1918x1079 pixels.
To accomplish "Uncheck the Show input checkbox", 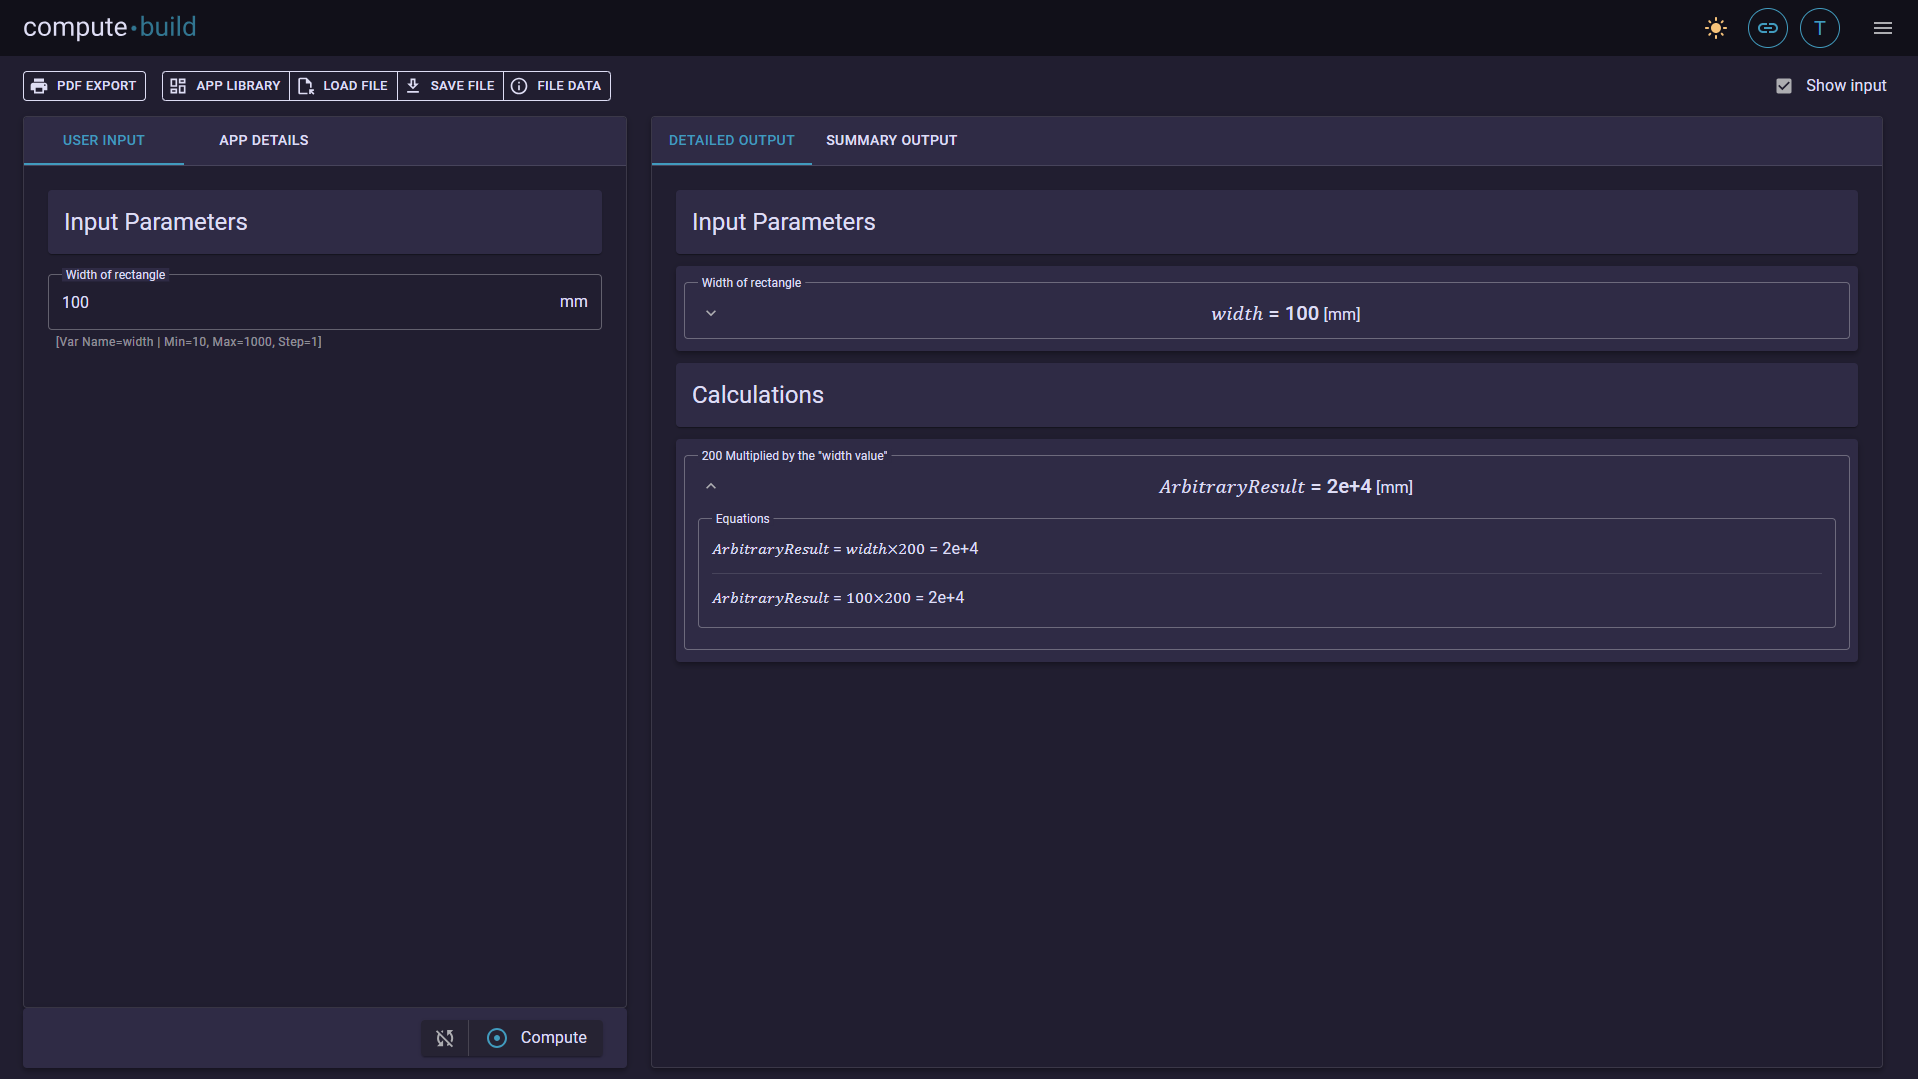I will 1784,86.
